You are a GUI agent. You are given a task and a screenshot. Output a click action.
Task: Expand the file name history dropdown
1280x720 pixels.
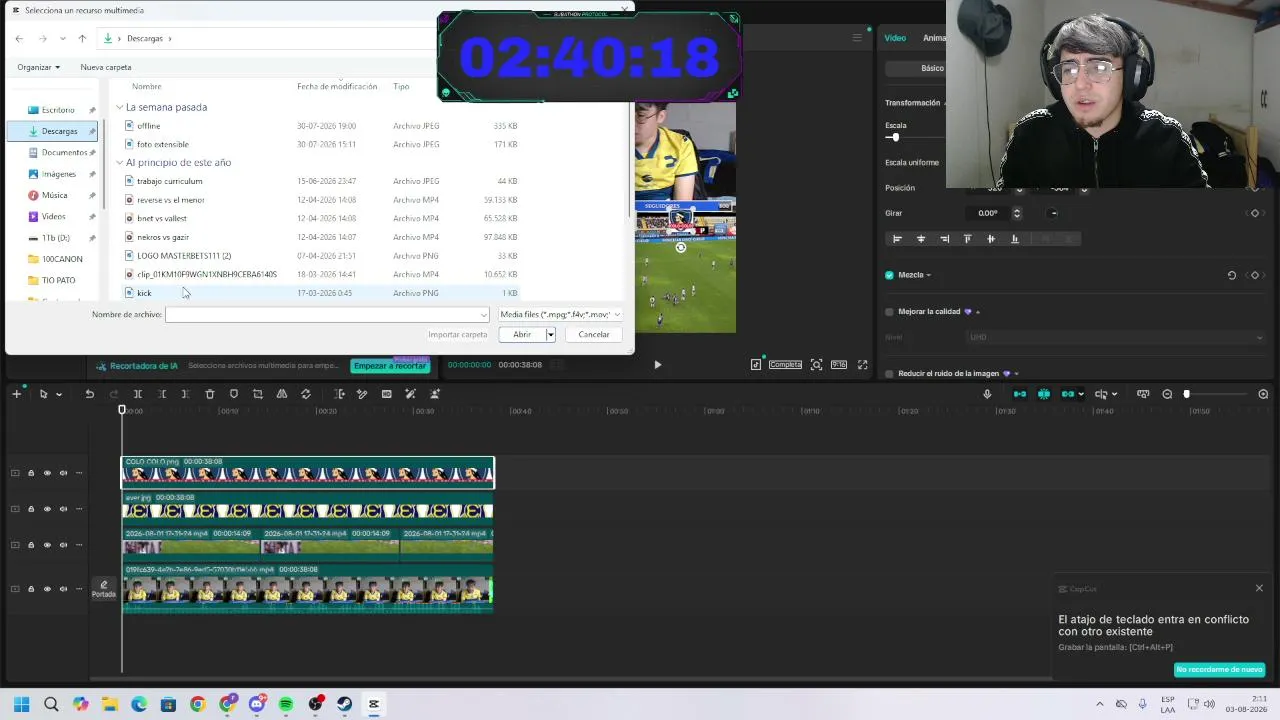coord(484,315)
